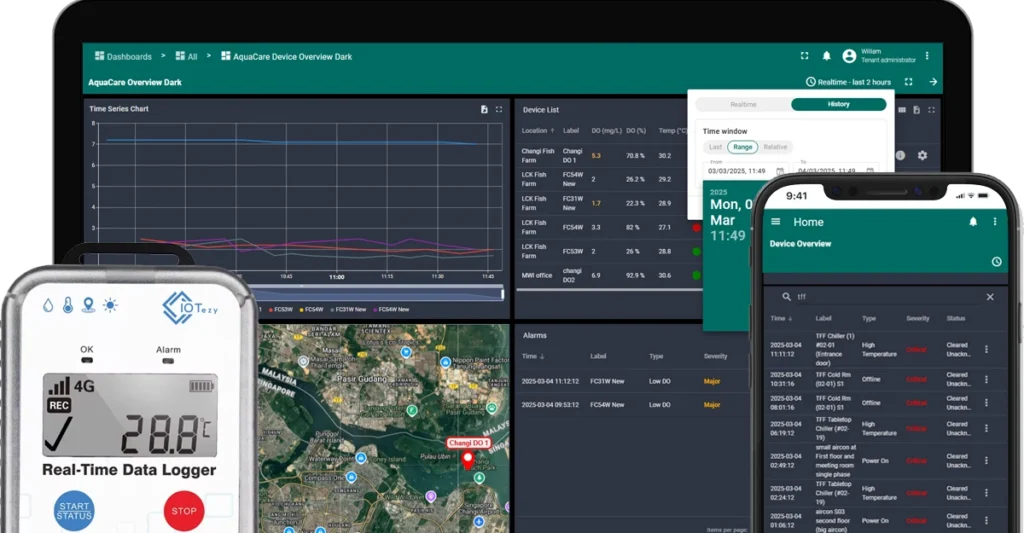Screen dimensions: 1024x533
Task: Click the red STOP button on the data logger
Action: pyautogui.click(x=184, y=511)
